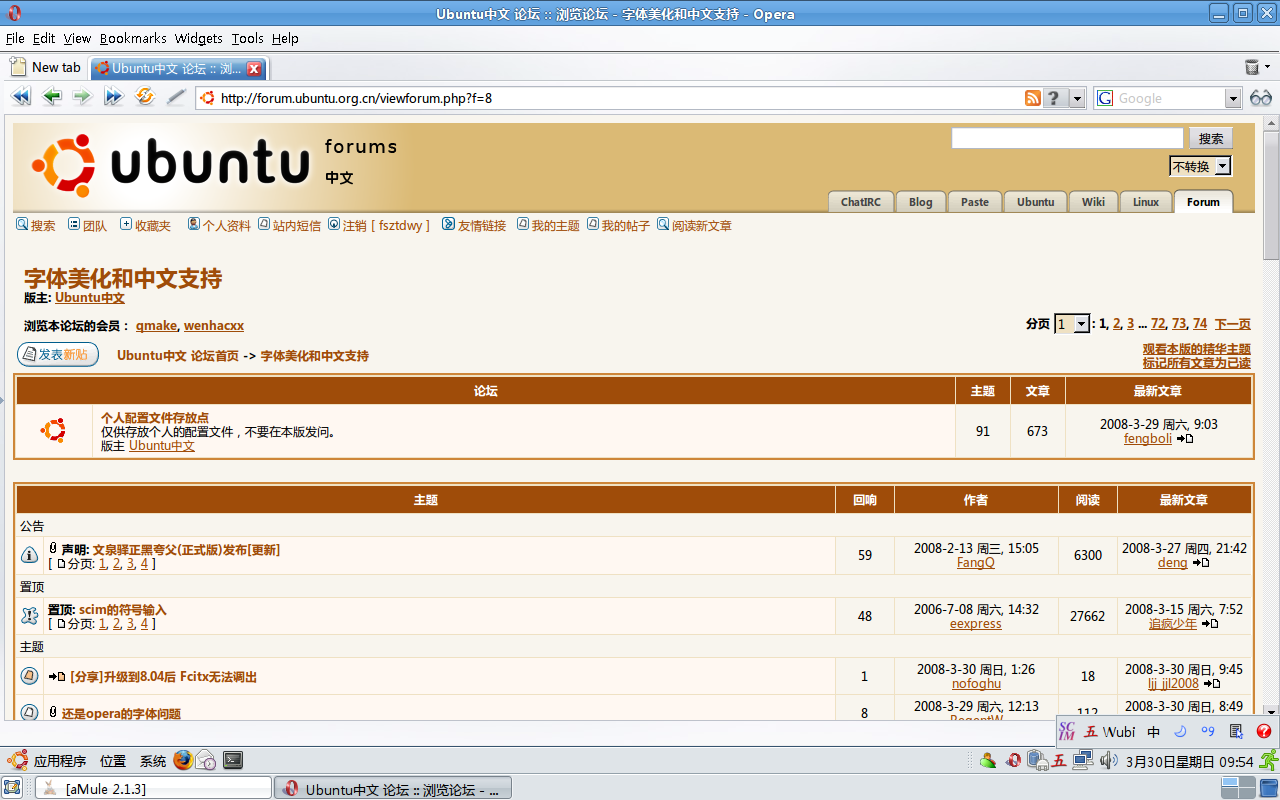Click the binoculars find icon
Viewport: 1280px width, 800px height.
click(1261, 98)
